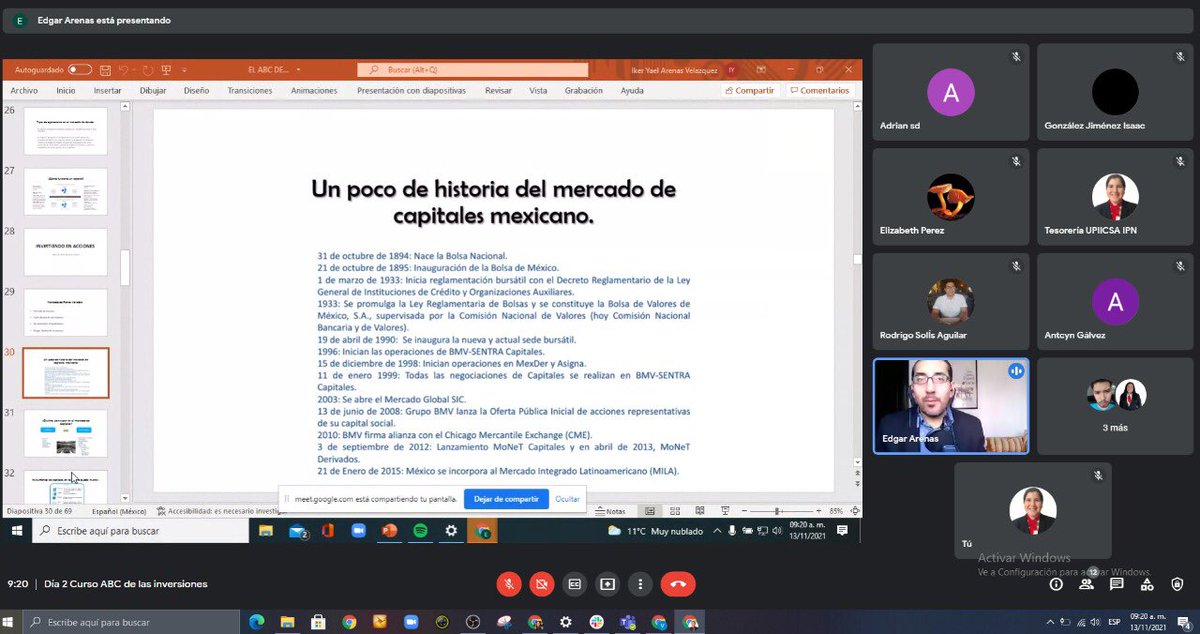
Task: Click Accesibilidad status bar entry
Action: [220, 511]
